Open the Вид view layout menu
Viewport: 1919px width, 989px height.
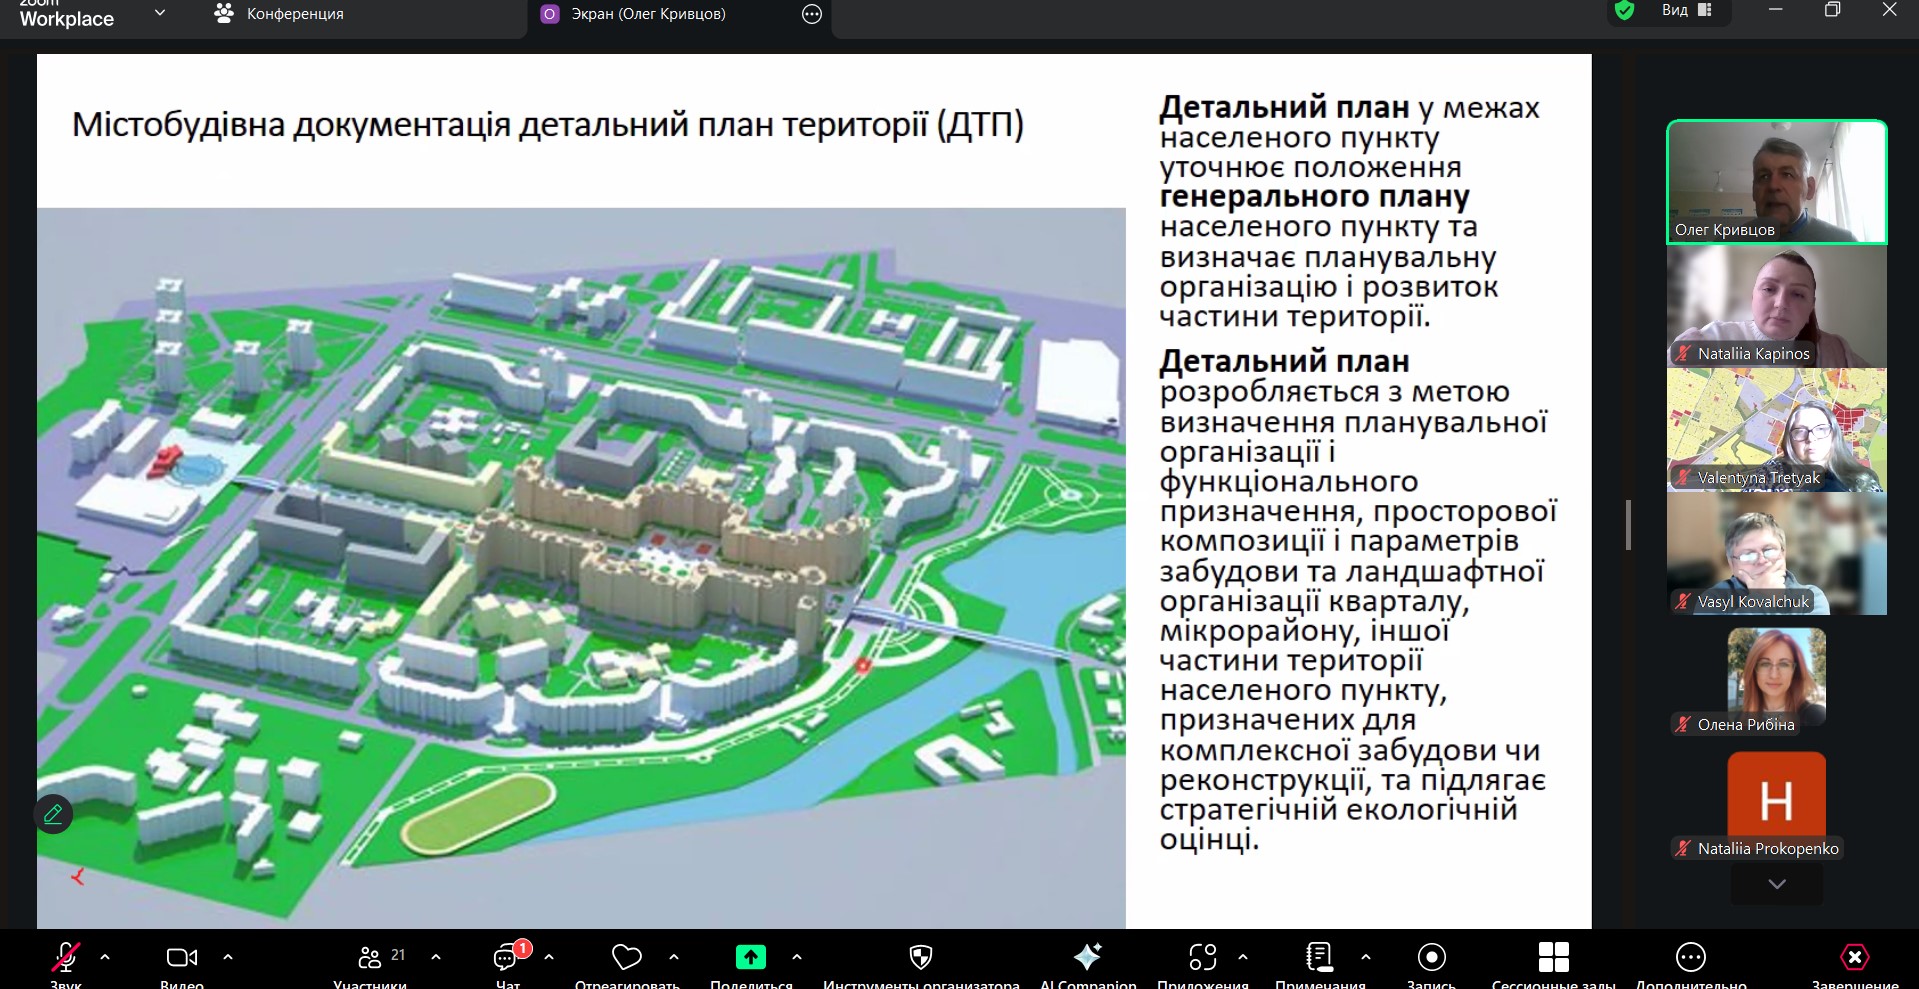coord(1686,11)
